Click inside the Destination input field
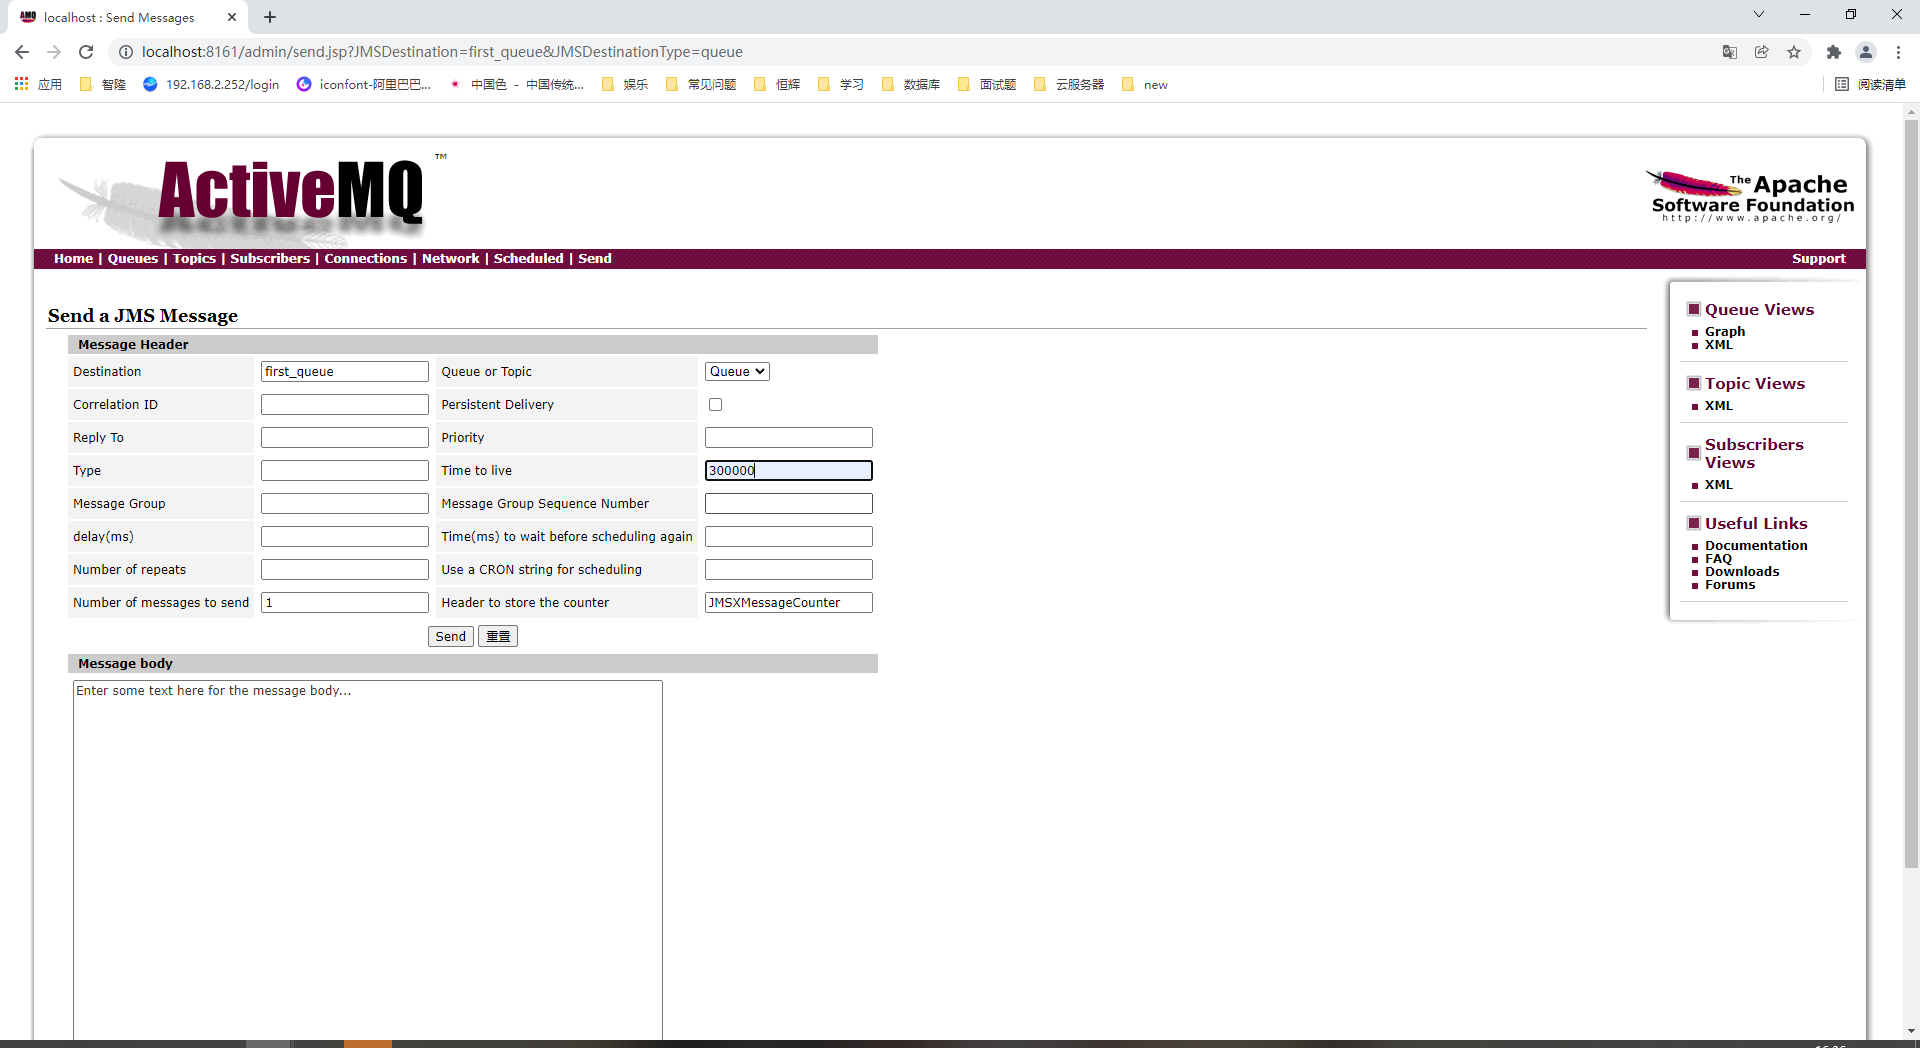Image resolution: width=1920 pixels, height=1048 pixels. [344, 371]
